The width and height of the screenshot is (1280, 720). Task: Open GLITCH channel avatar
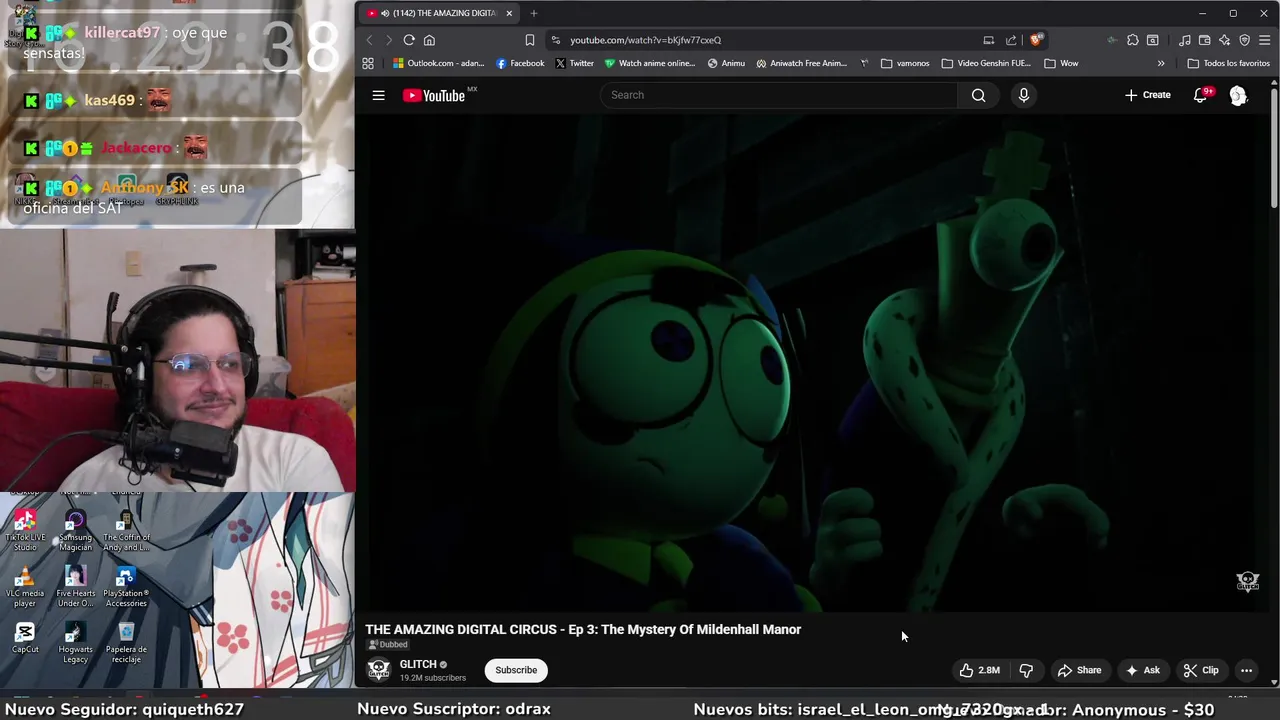pos(378,670)
